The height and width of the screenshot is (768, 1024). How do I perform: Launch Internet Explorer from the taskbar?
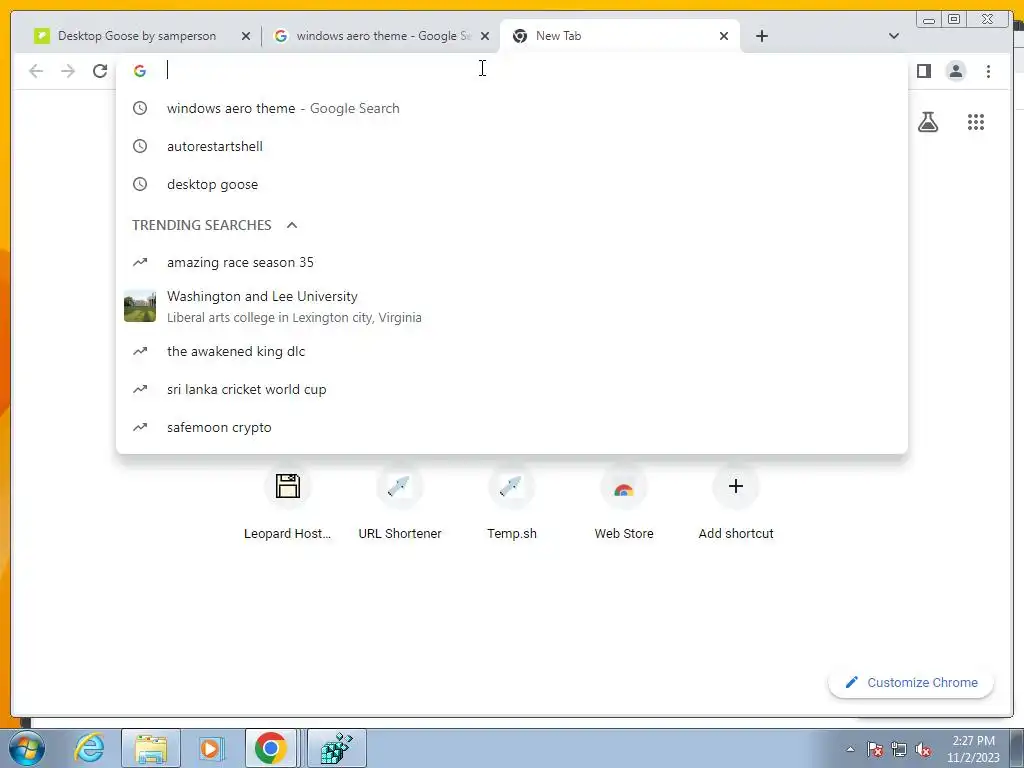point(89,748)
